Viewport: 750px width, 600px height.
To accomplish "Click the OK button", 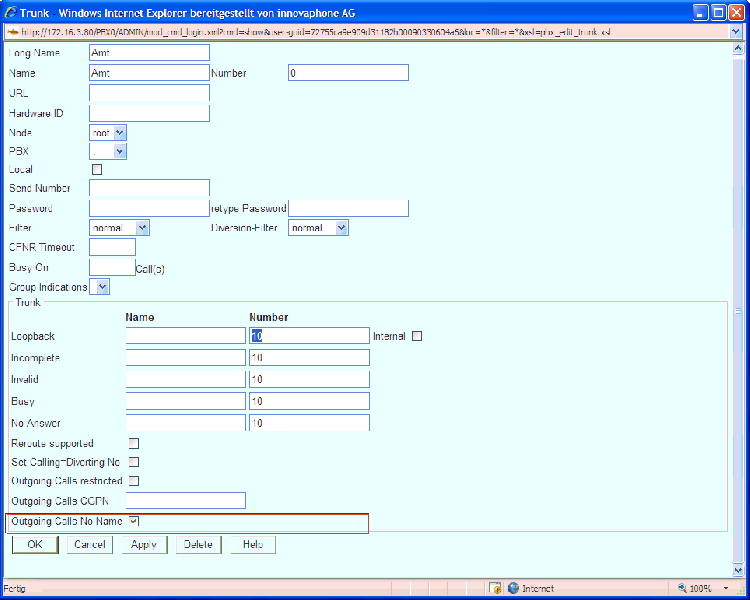I will pyautogui.click(x=35, y=544).
